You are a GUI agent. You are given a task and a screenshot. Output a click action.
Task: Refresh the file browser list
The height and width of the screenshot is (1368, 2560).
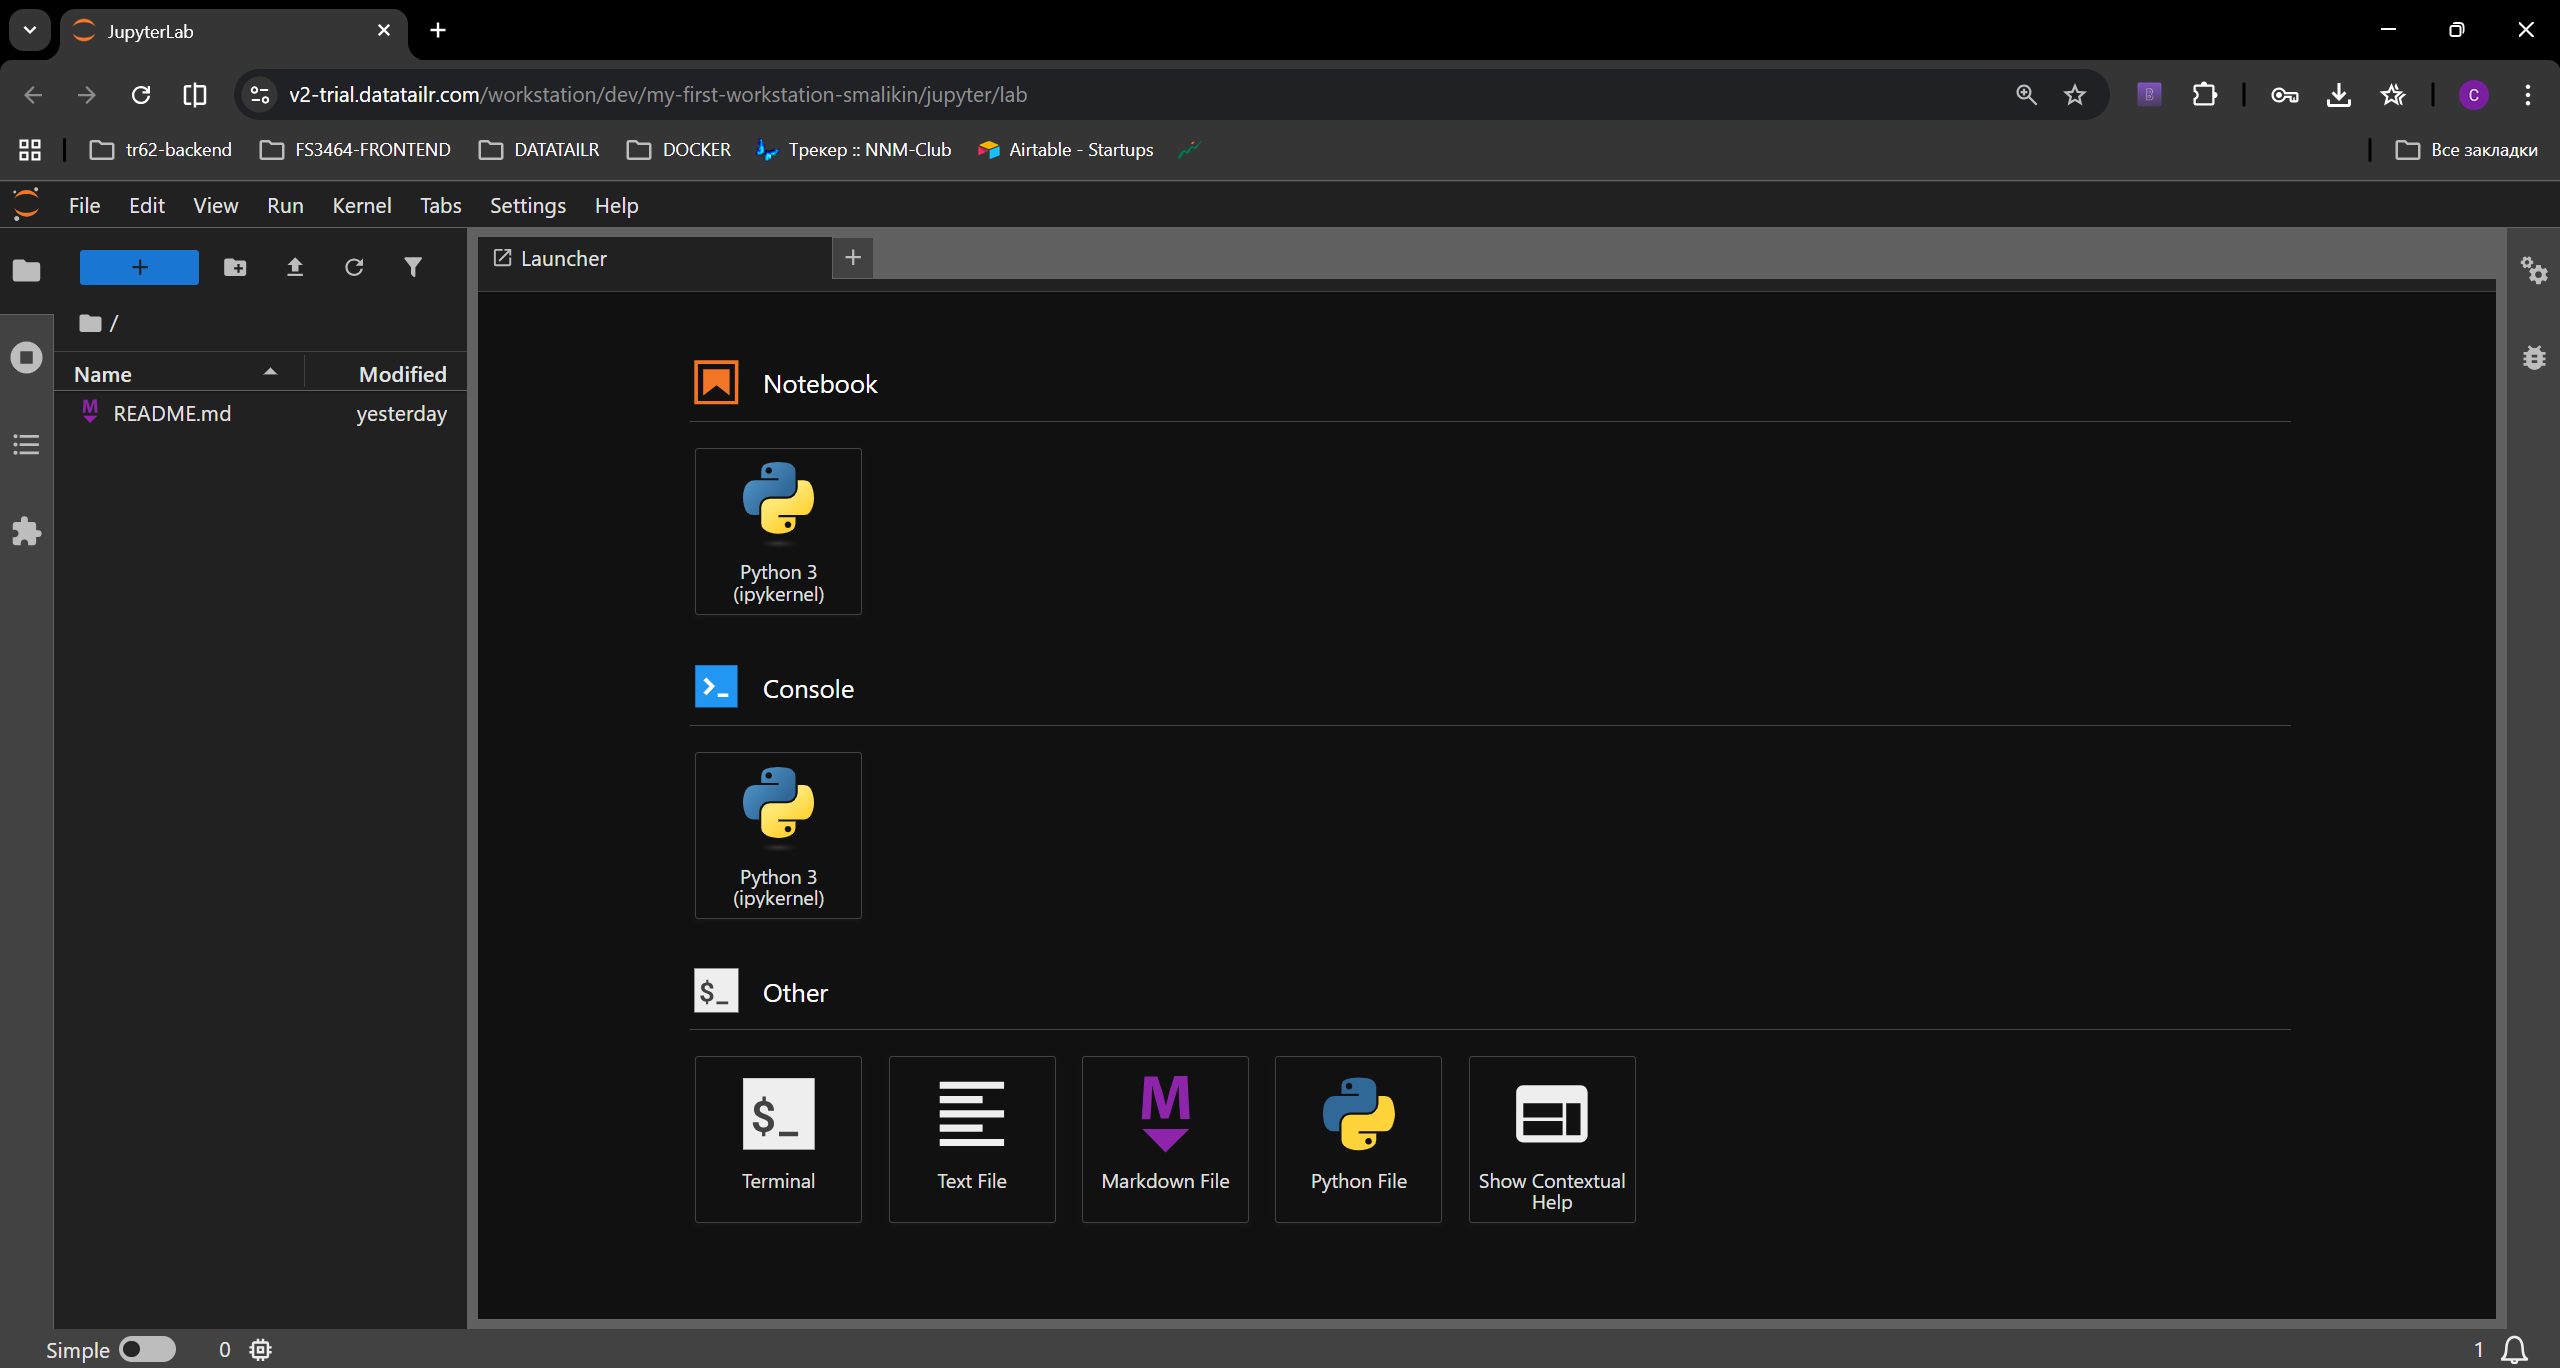[354, 267]
